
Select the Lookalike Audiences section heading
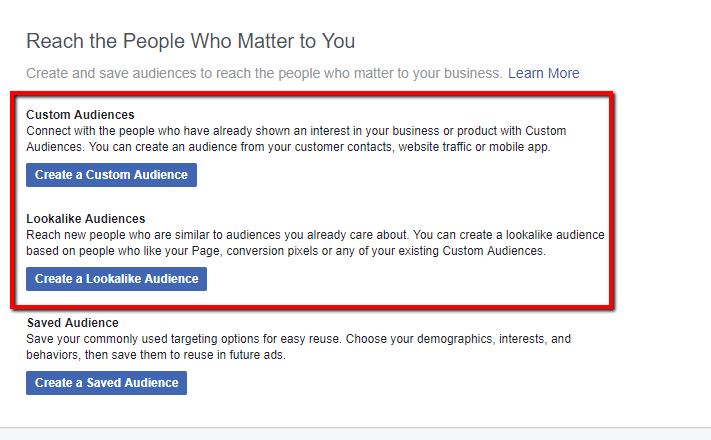86,219
